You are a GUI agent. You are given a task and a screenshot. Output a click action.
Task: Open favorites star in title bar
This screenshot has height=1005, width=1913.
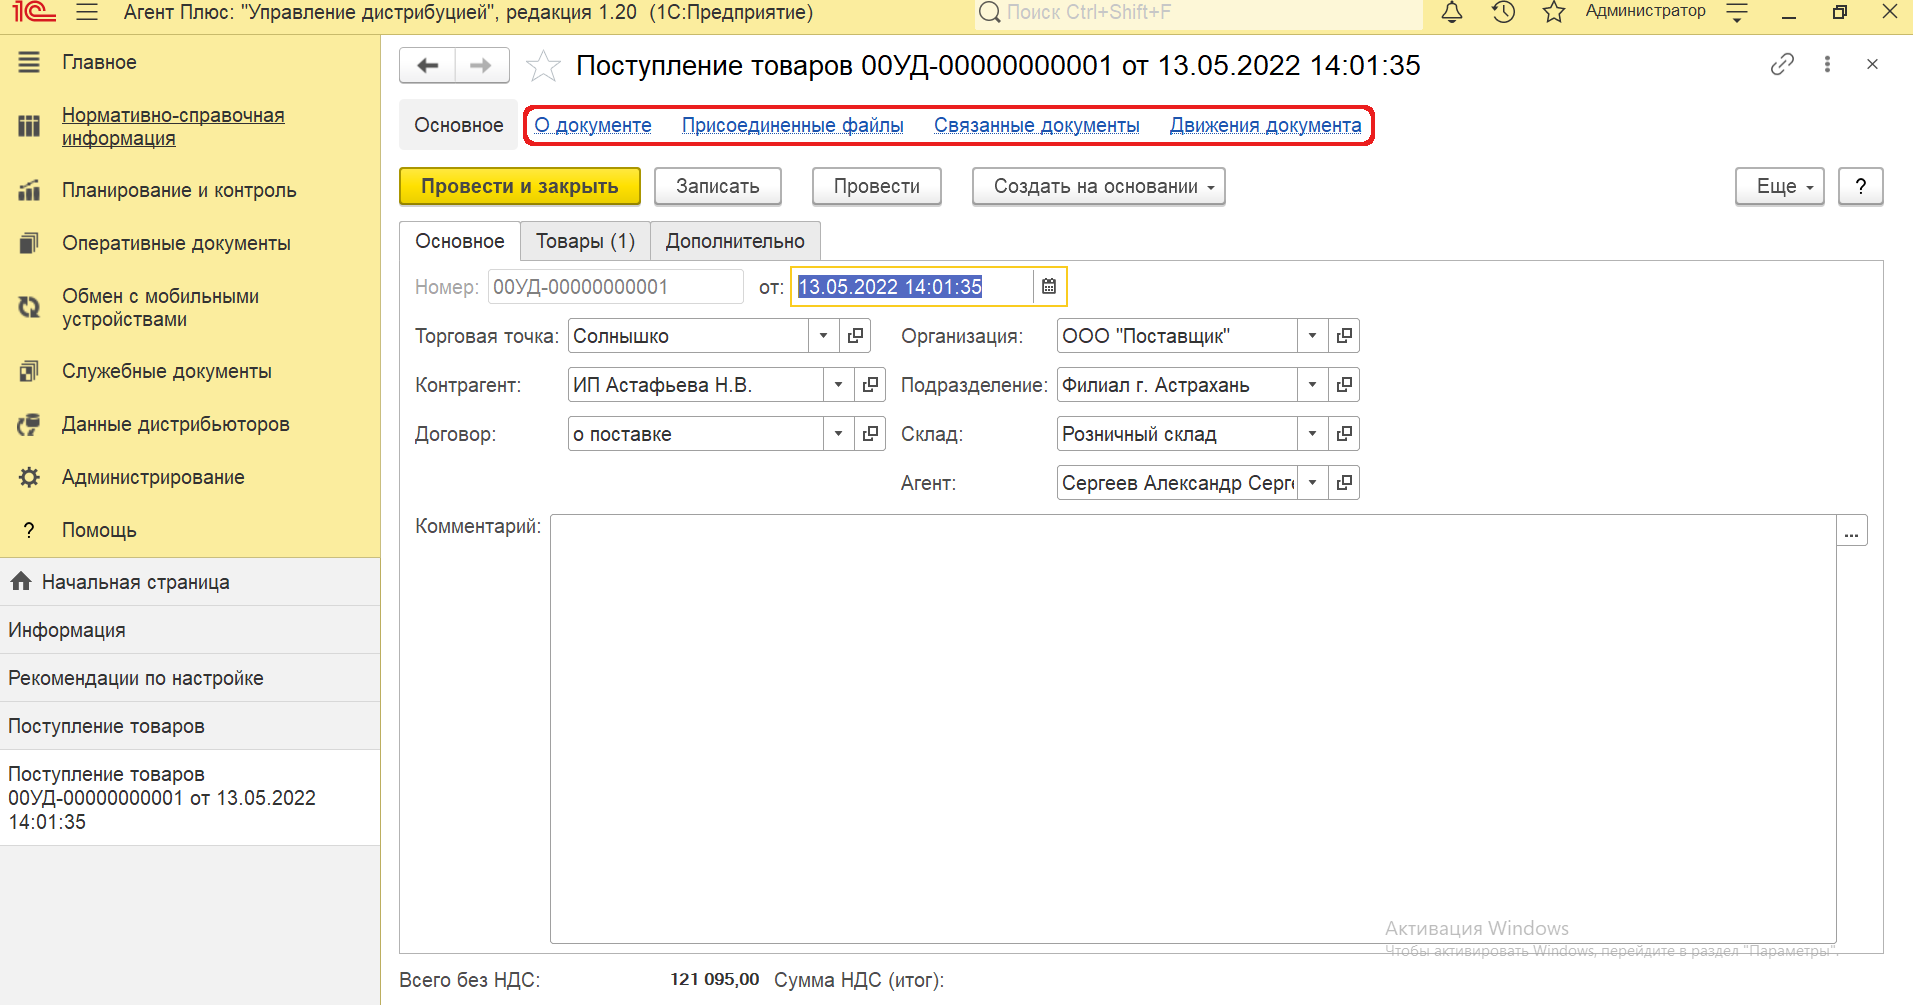1553,13
